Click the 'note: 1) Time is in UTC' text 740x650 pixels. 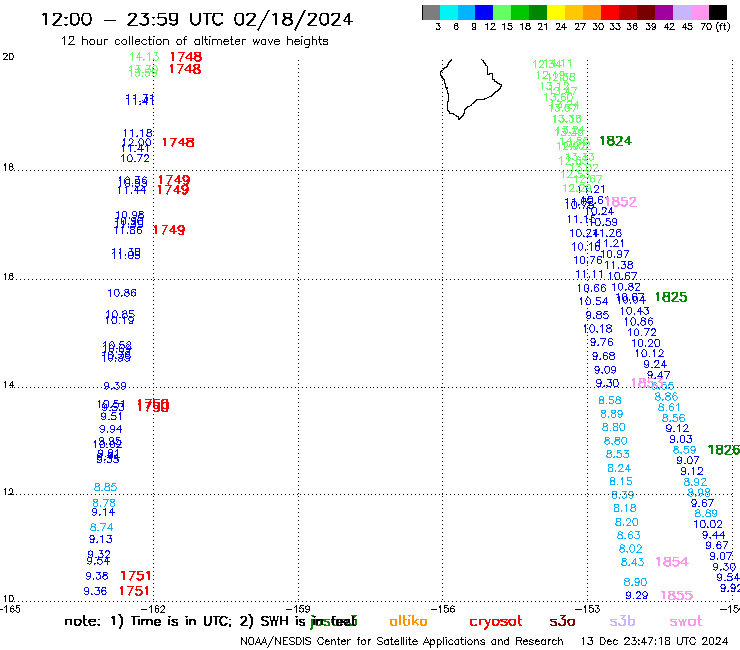click(x=147, y=621)
